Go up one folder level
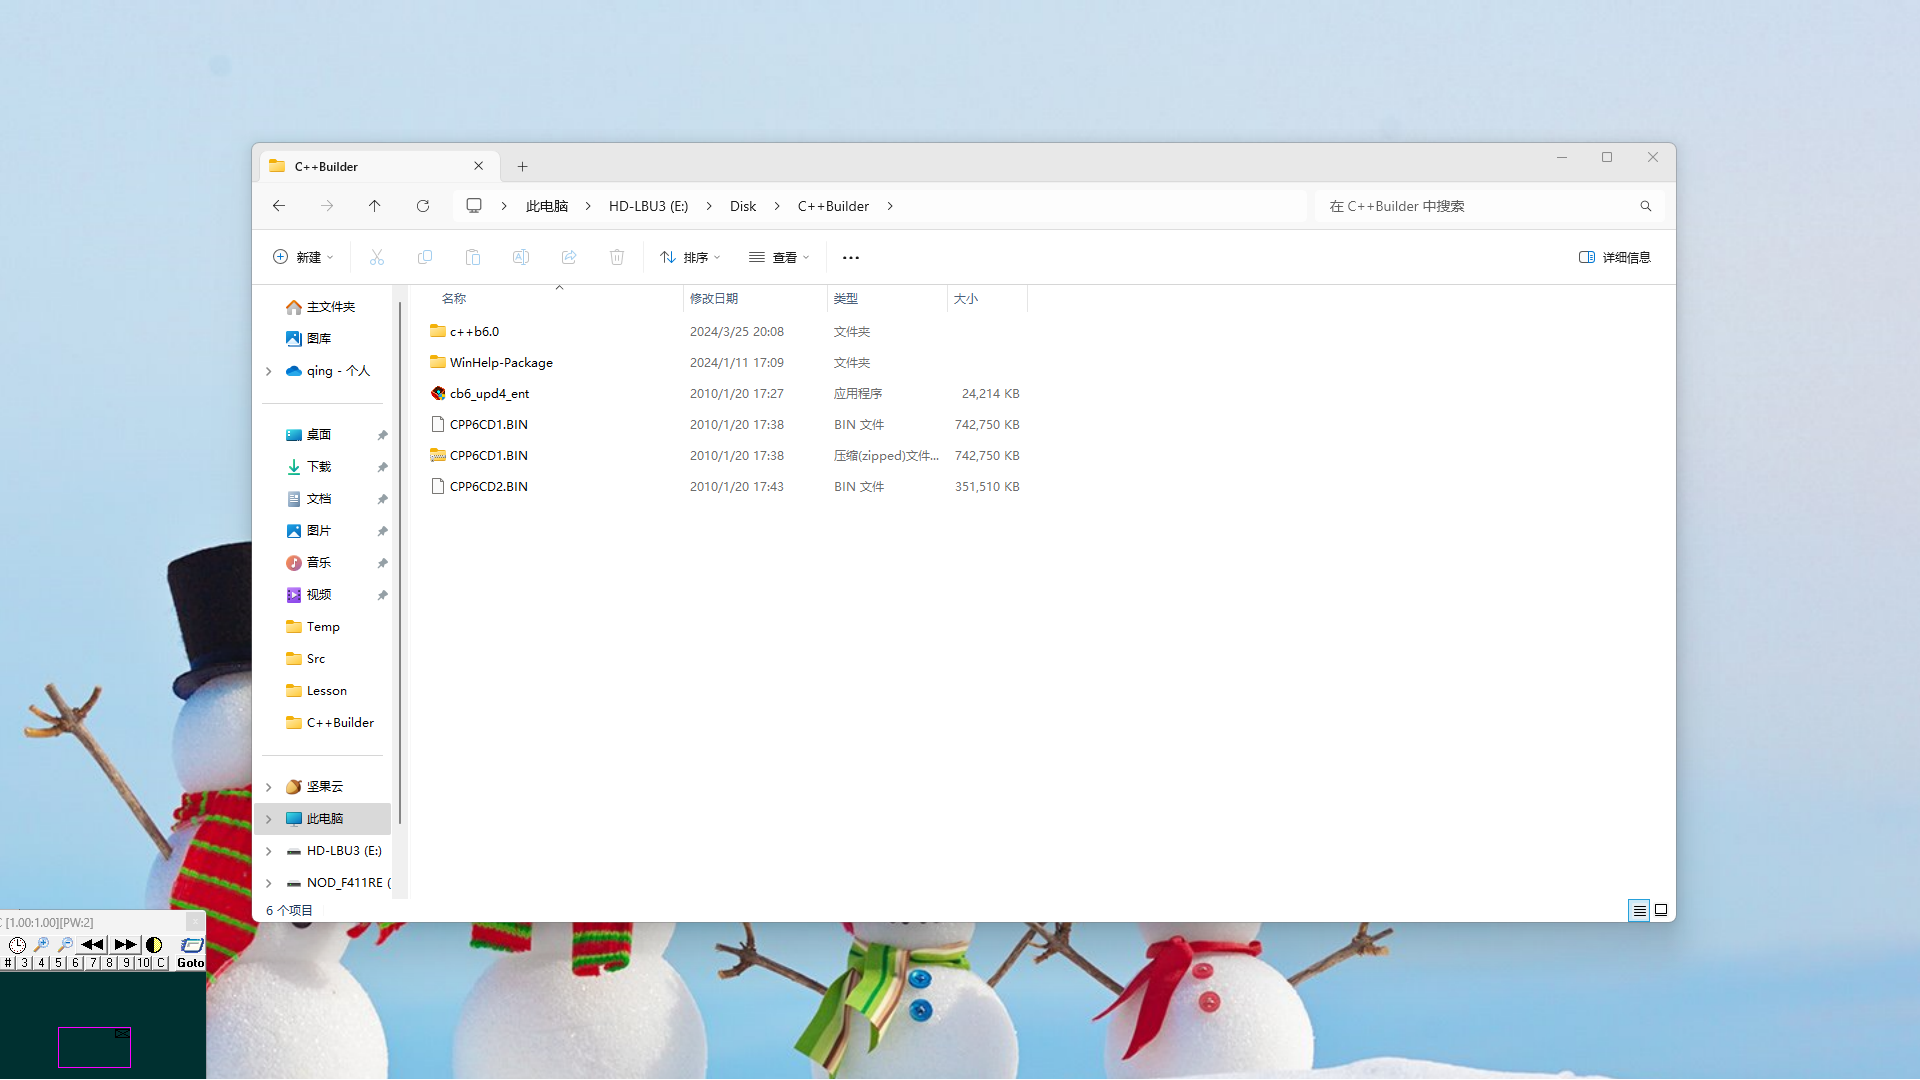Screen dimensions: 1920x1080 pos(375,206)
